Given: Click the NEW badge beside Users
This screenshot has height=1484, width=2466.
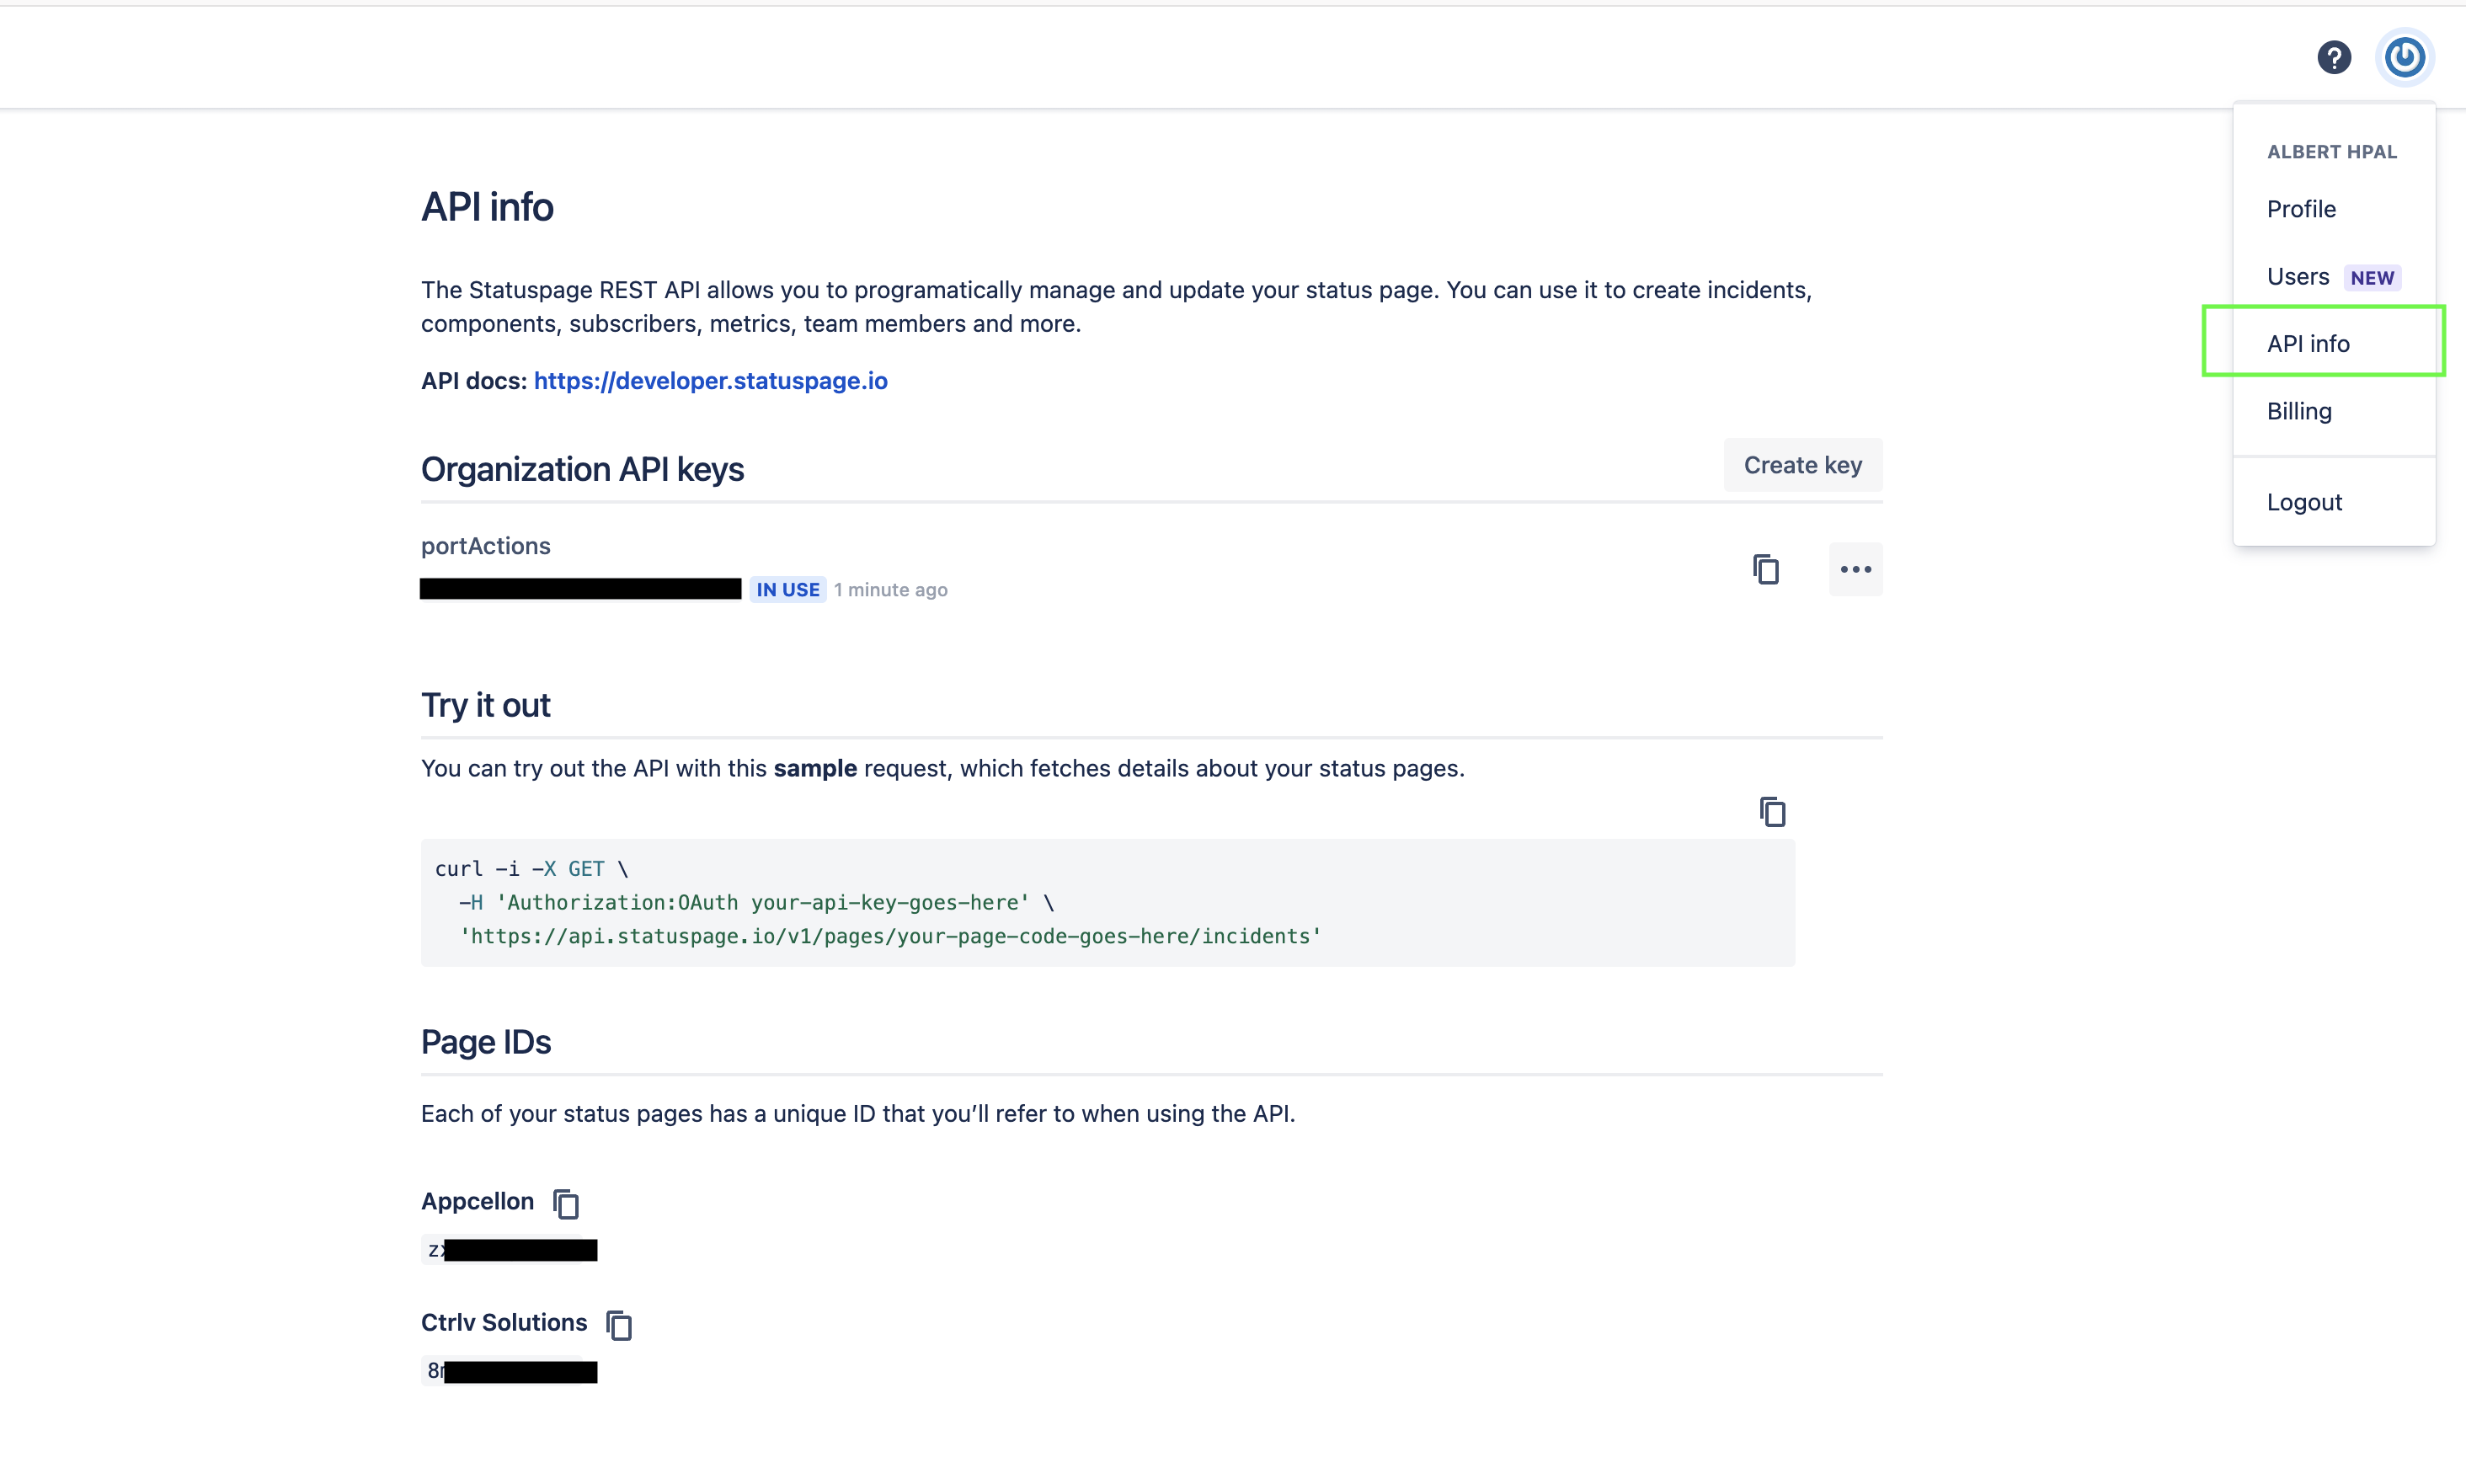Looking at the screenshot, I should point(2372,278).
